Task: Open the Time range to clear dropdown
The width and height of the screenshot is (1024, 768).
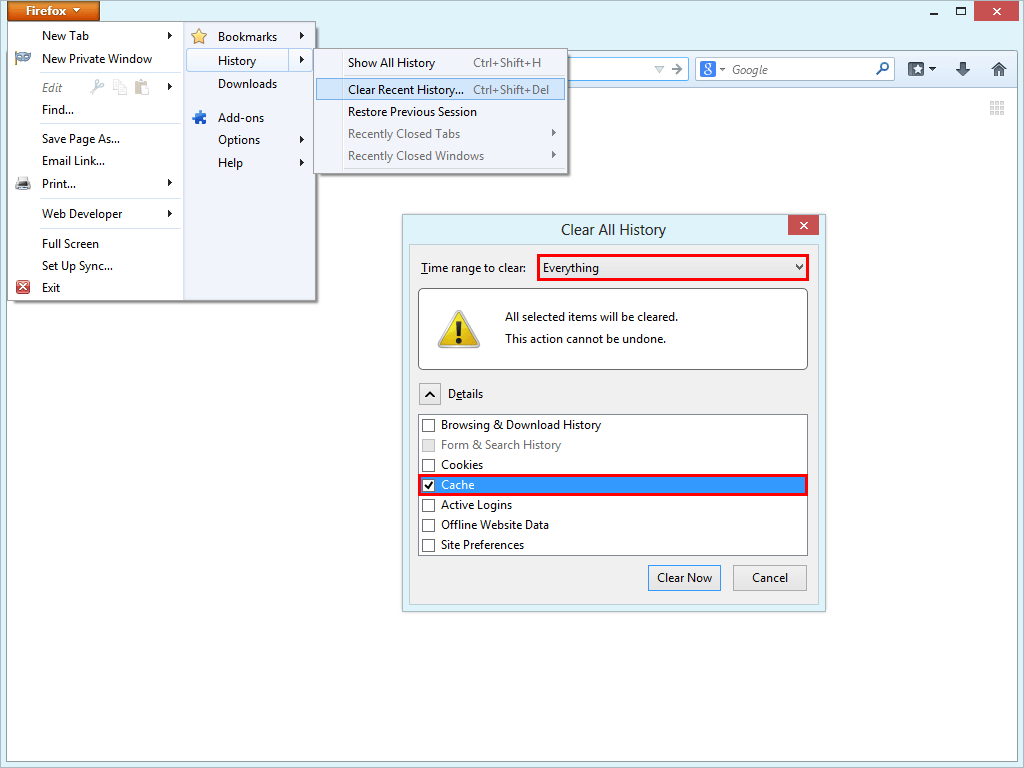Action: 672,267
